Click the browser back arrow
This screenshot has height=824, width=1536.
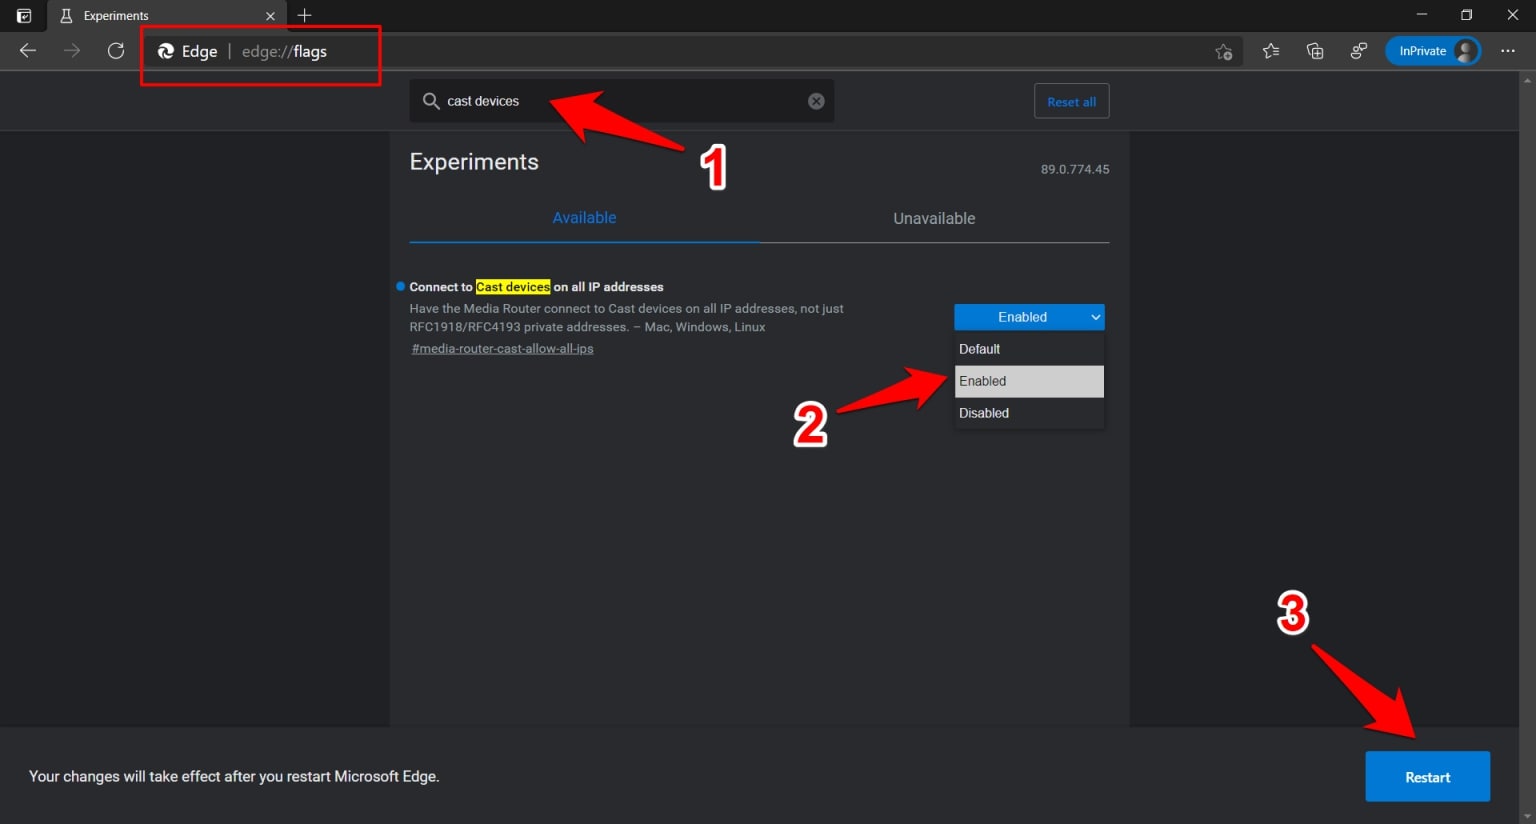[x=27, y=51]
